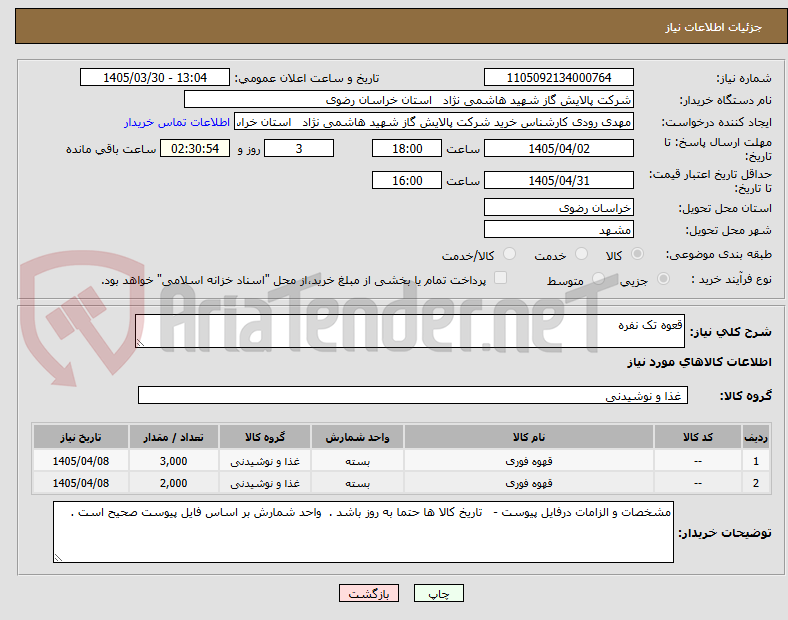Open اطلاعات تماس خریدار contact link
The width and height of the screenshot is (788, 620).
[x=177, y=122]
